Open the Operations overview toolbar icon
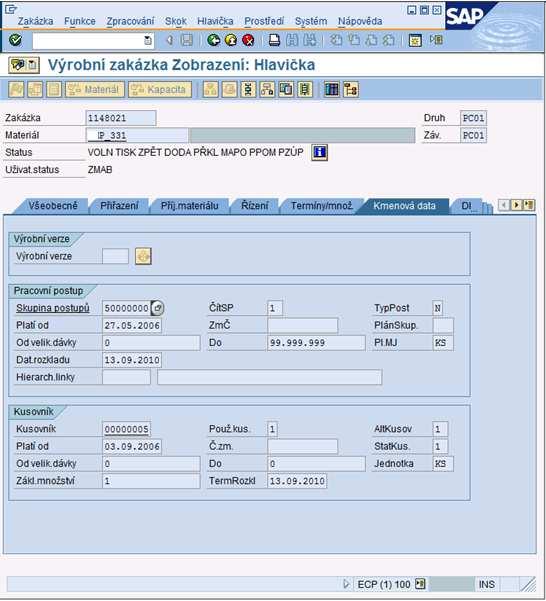 click(248, 89)
